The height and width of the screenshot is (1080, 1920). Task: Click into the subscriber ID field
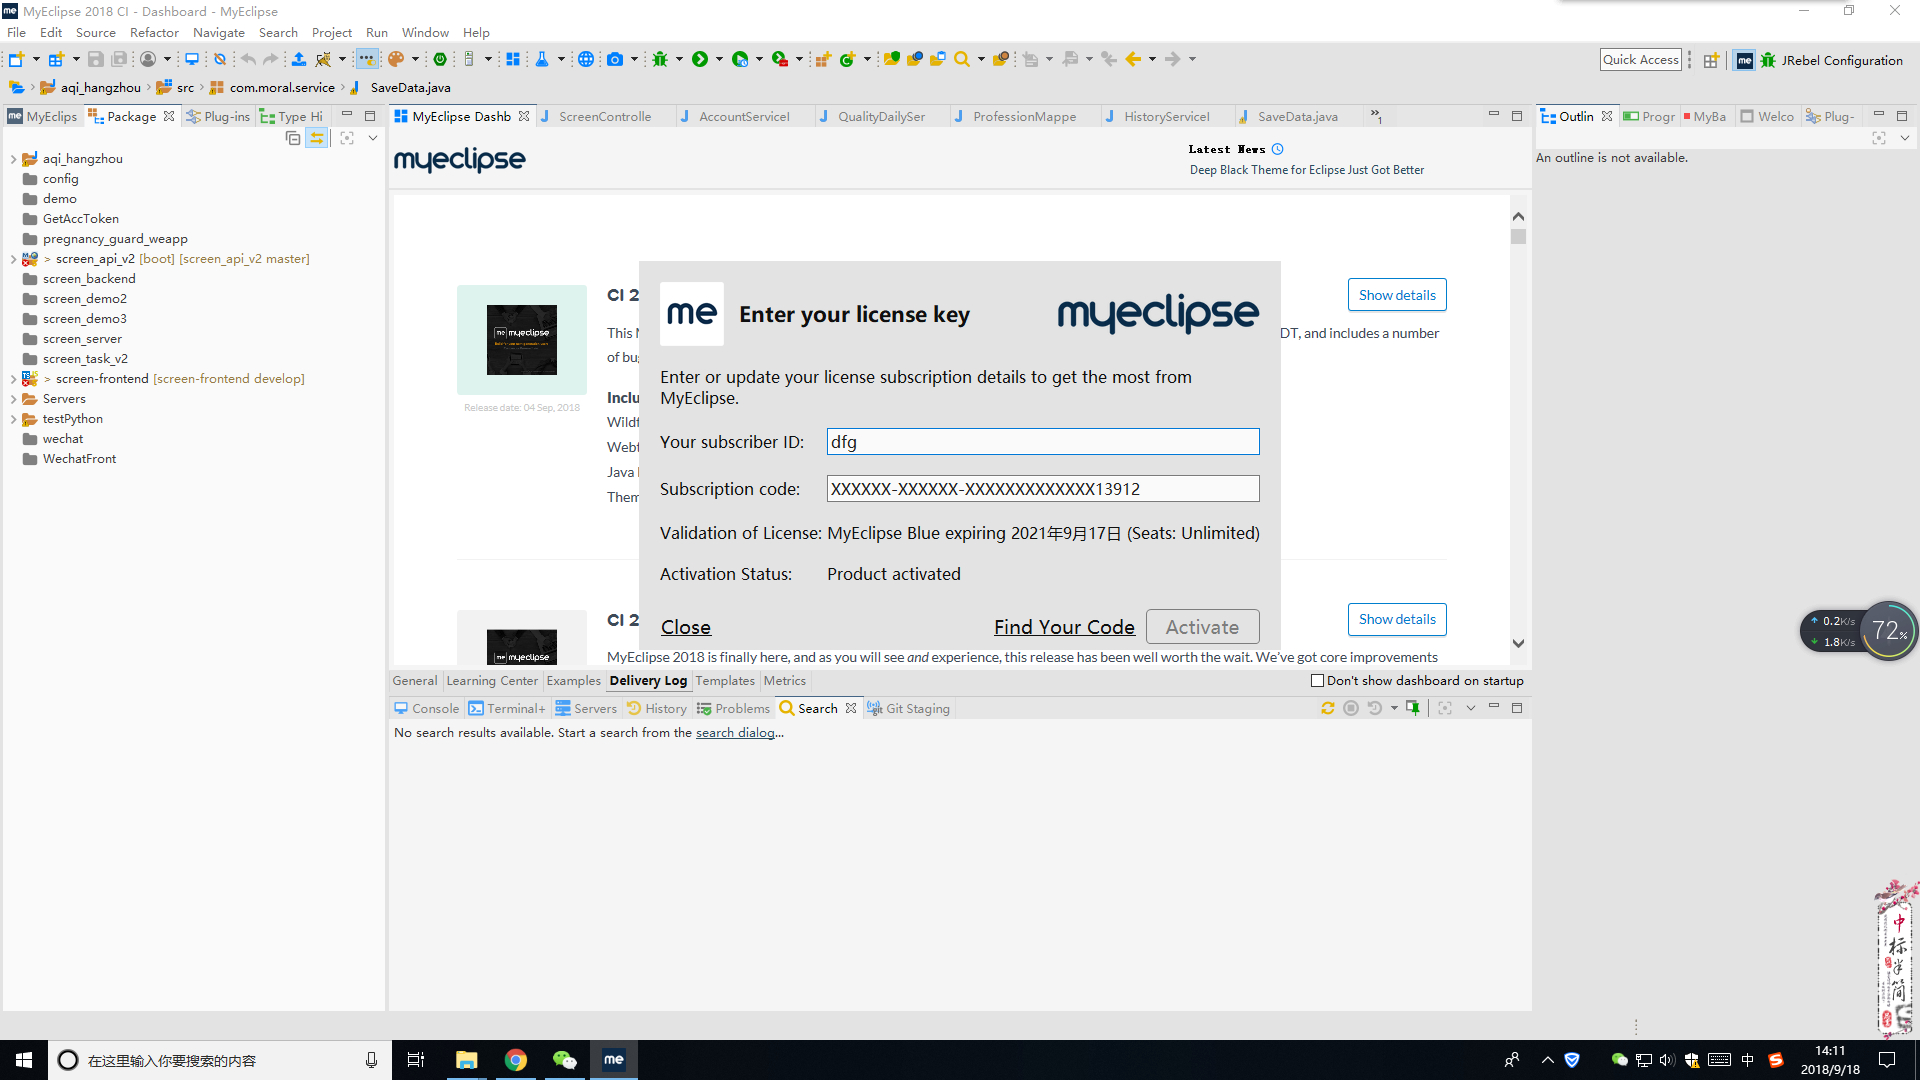pyautogui.click(x=1042, y=442)
